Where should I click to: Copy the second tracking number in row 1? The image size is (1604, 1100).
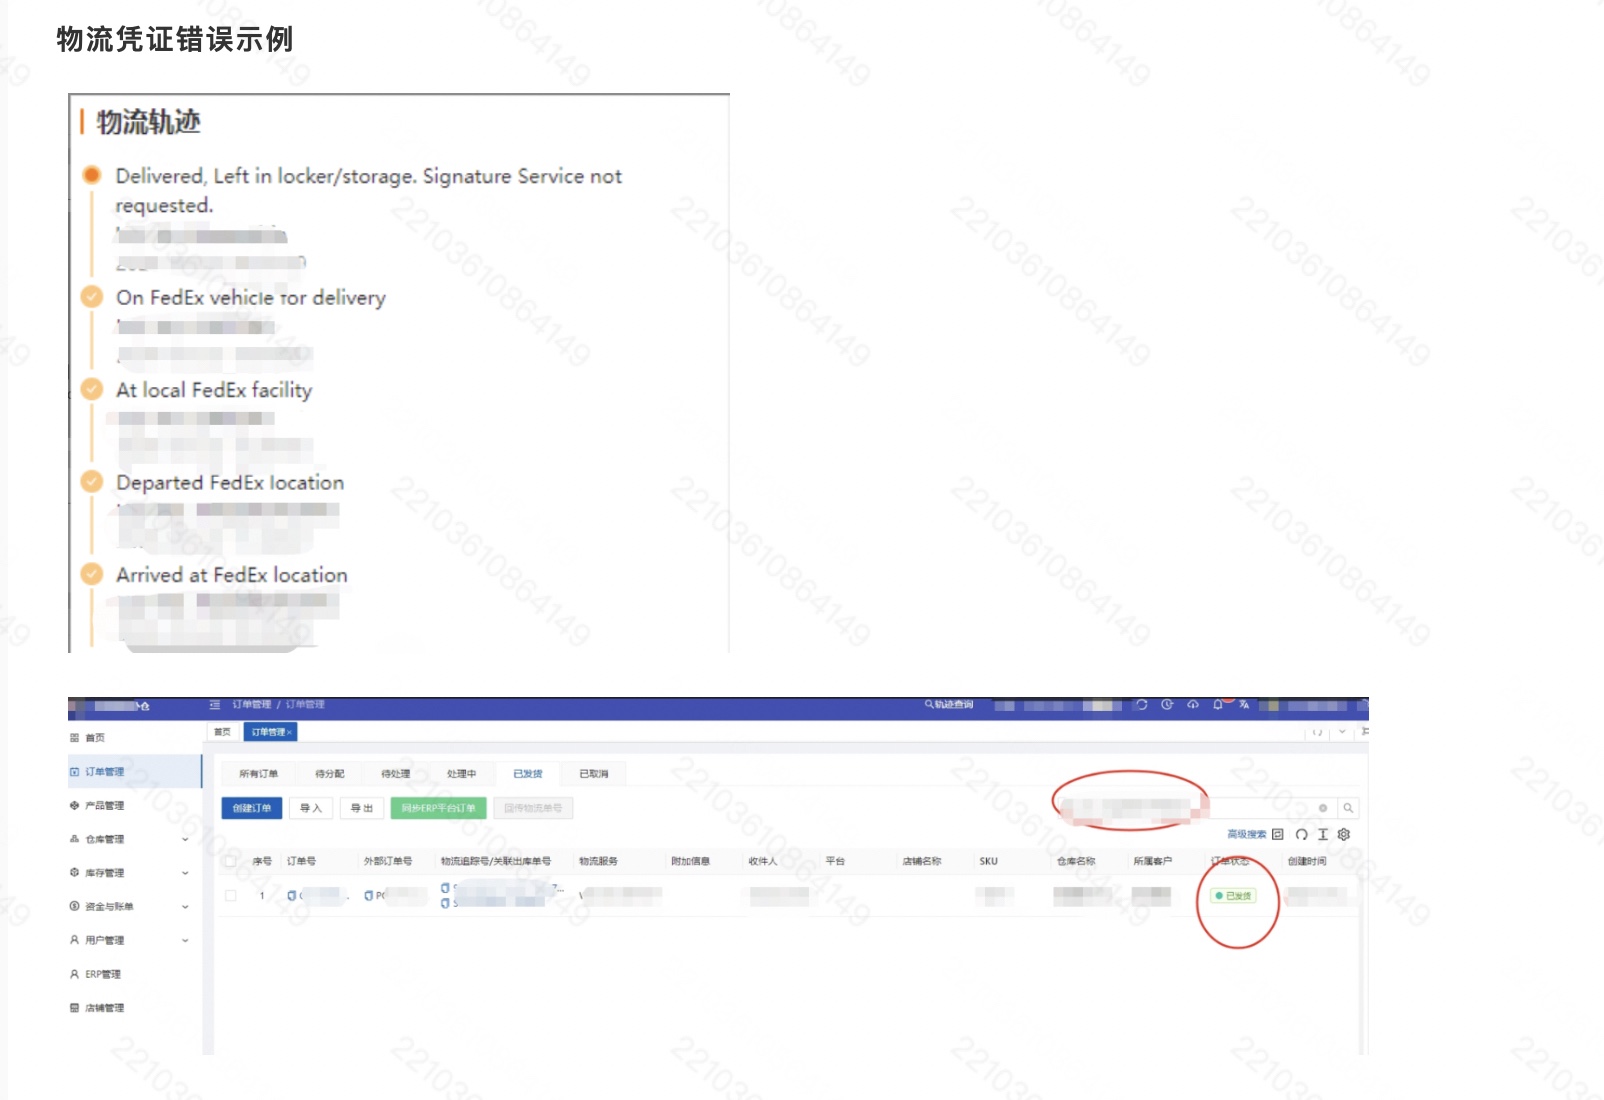445,903
